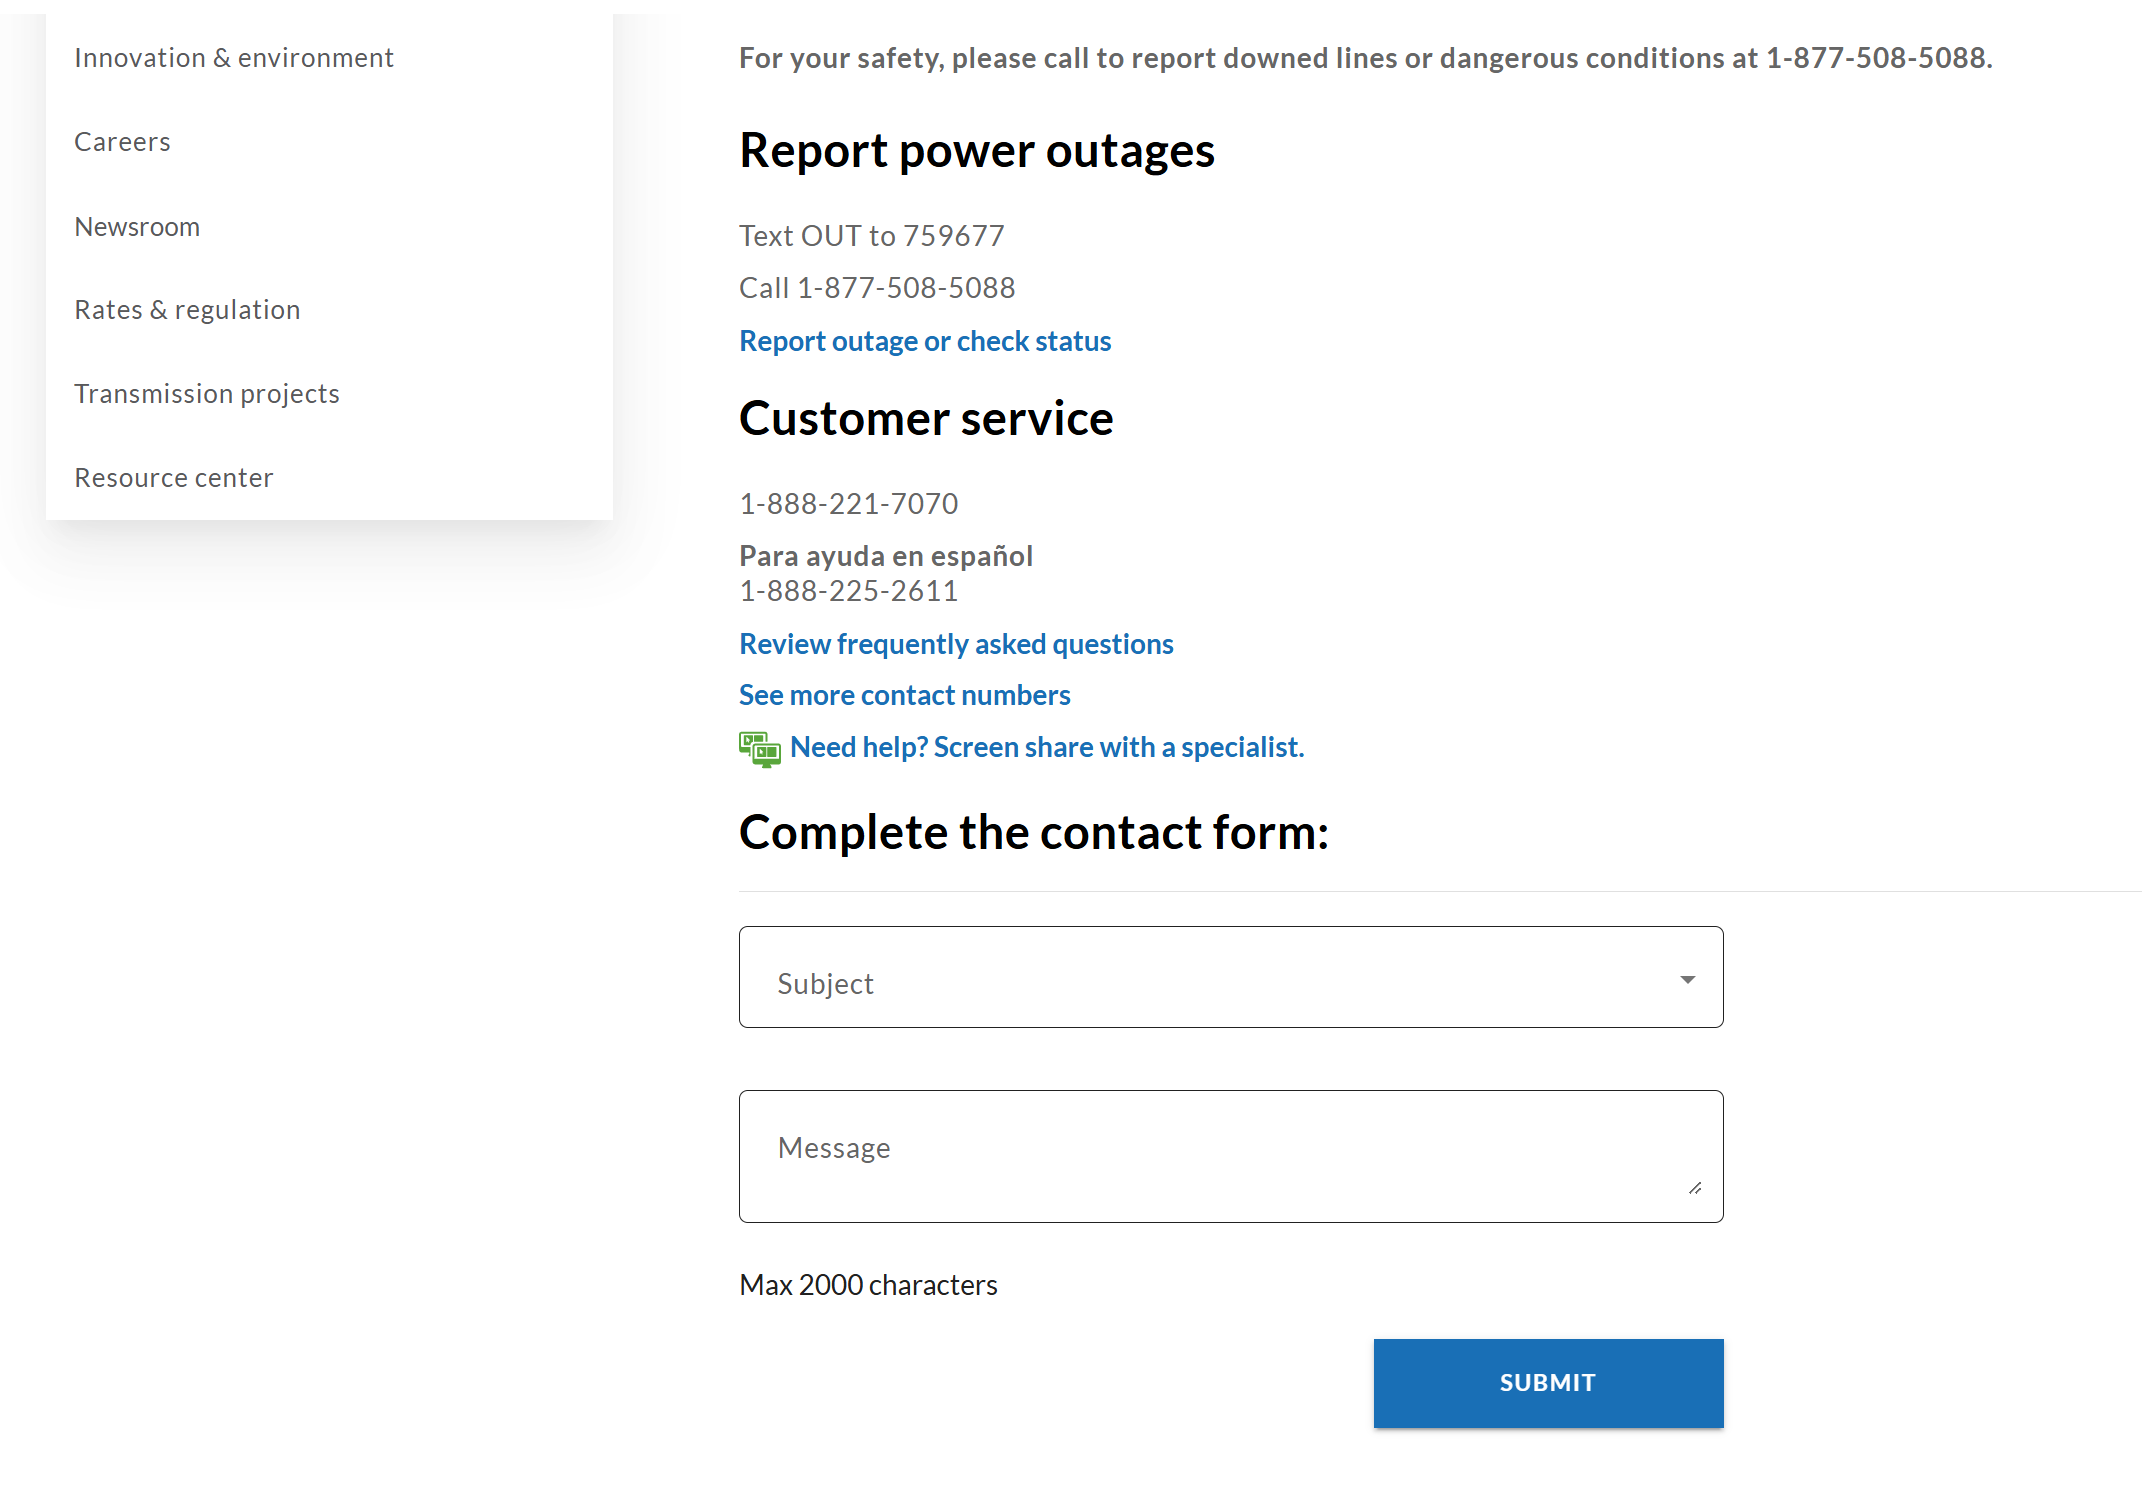The image size is (2142, 1506).
Task: Open Resource center sidebar item
Action: (x=174, y=478)
